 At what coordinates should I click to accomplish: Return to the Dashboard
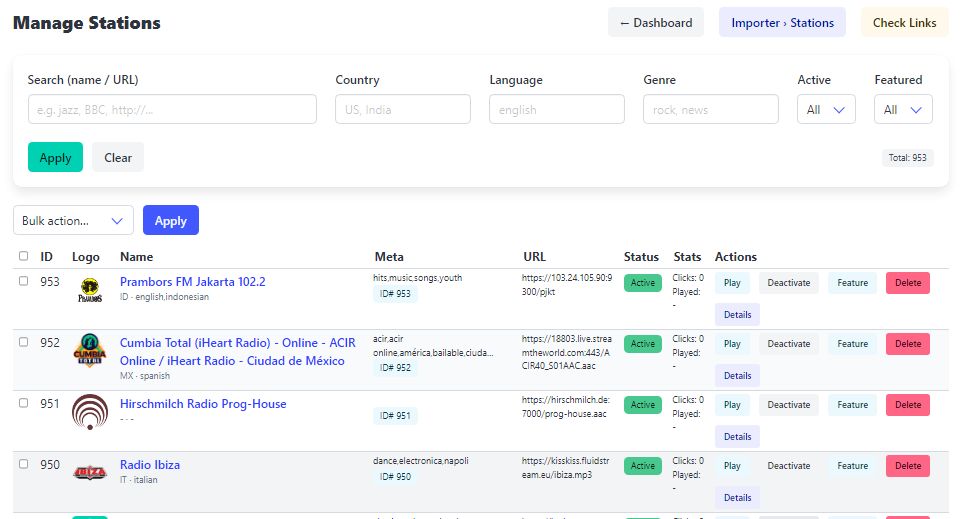pos(655,23)
